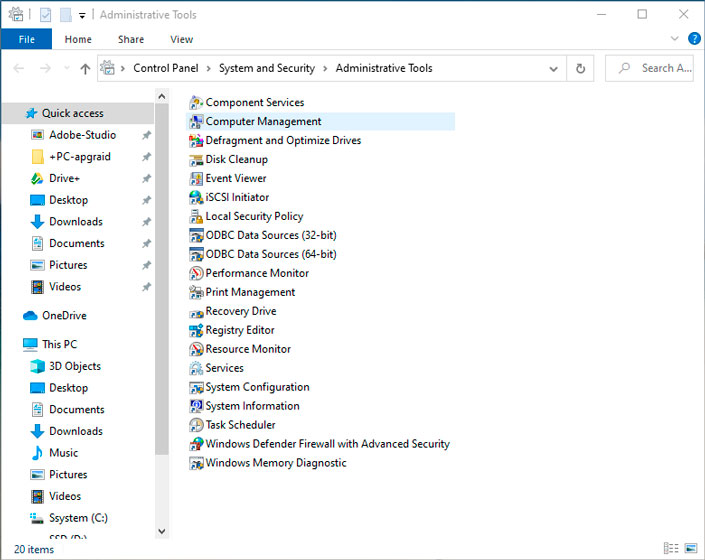Click the Disk Cleanup icon
705x560 pixels.
pyautogui.click(x=196, y=160)
